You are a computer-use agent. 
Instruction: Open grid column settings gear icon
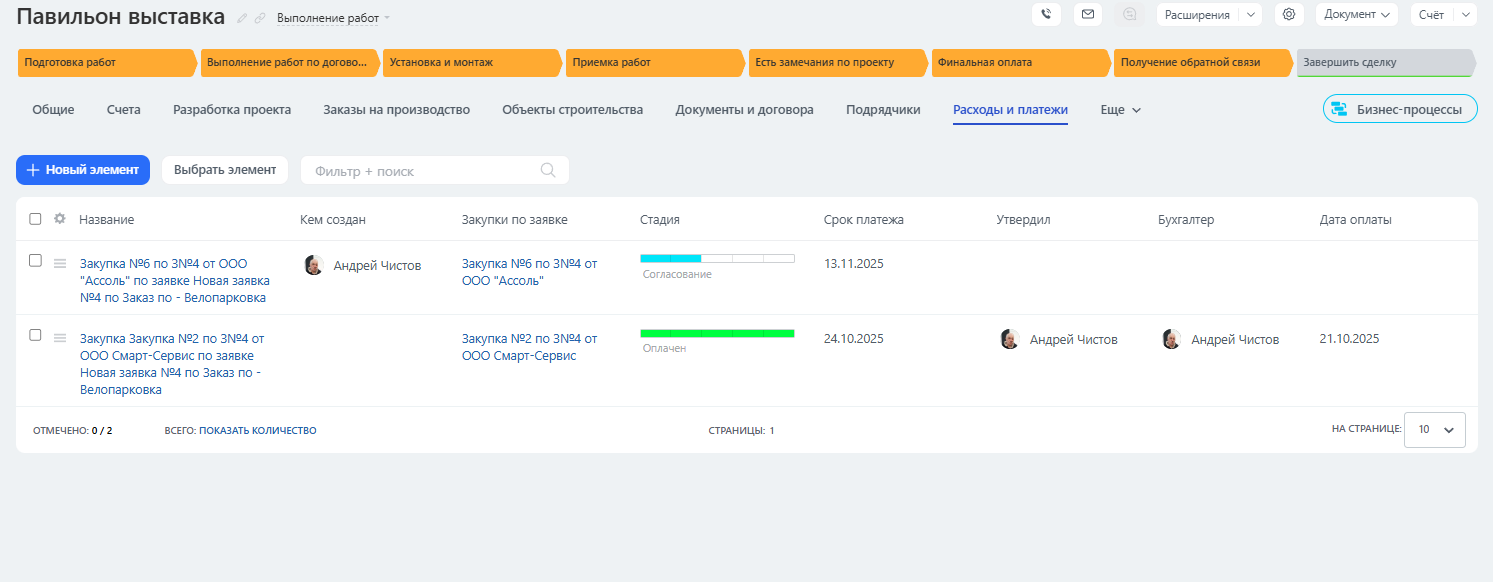(x=60, y=219)
